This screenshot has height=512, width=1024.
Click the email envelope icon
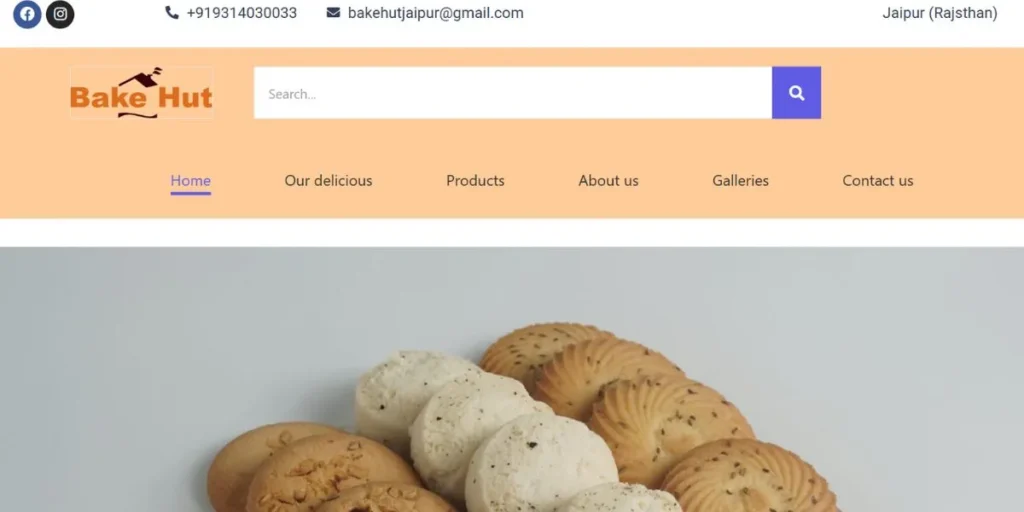(x=333, y=12)
